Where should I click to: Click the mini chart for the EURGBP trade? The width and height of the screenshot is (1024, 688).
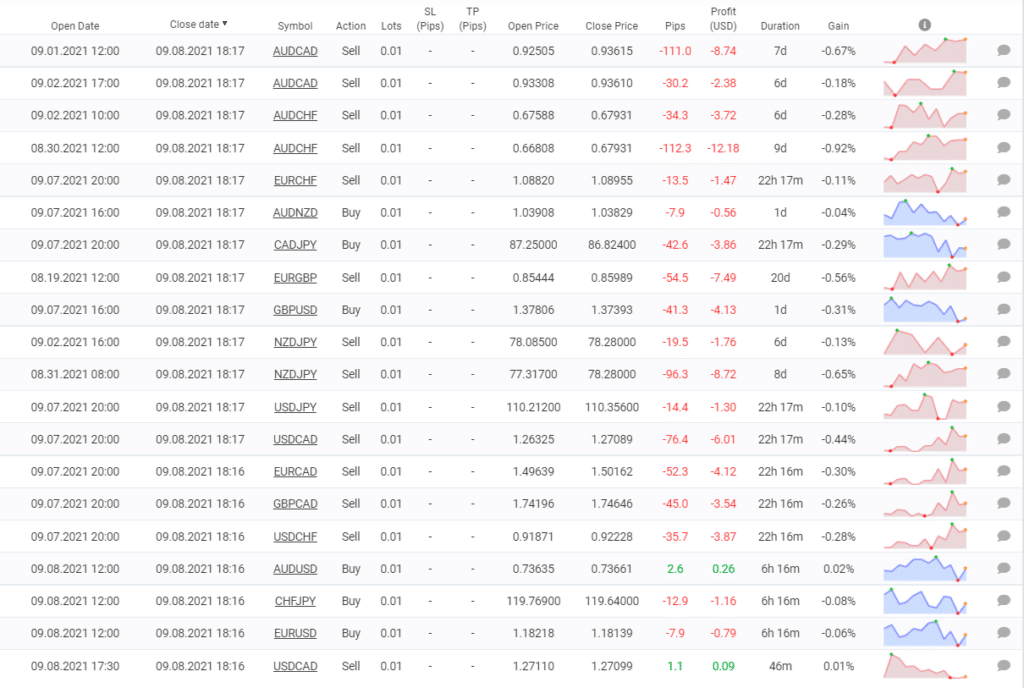(x=925, y=277)
